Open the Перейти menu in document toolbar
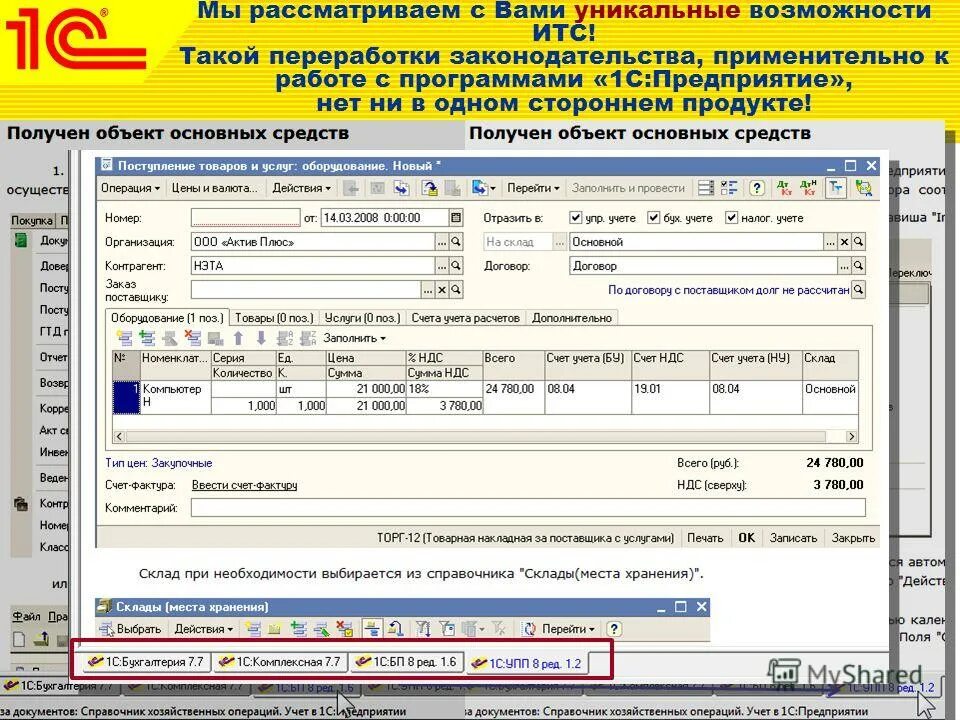The image size is (960, 720). 533,189
